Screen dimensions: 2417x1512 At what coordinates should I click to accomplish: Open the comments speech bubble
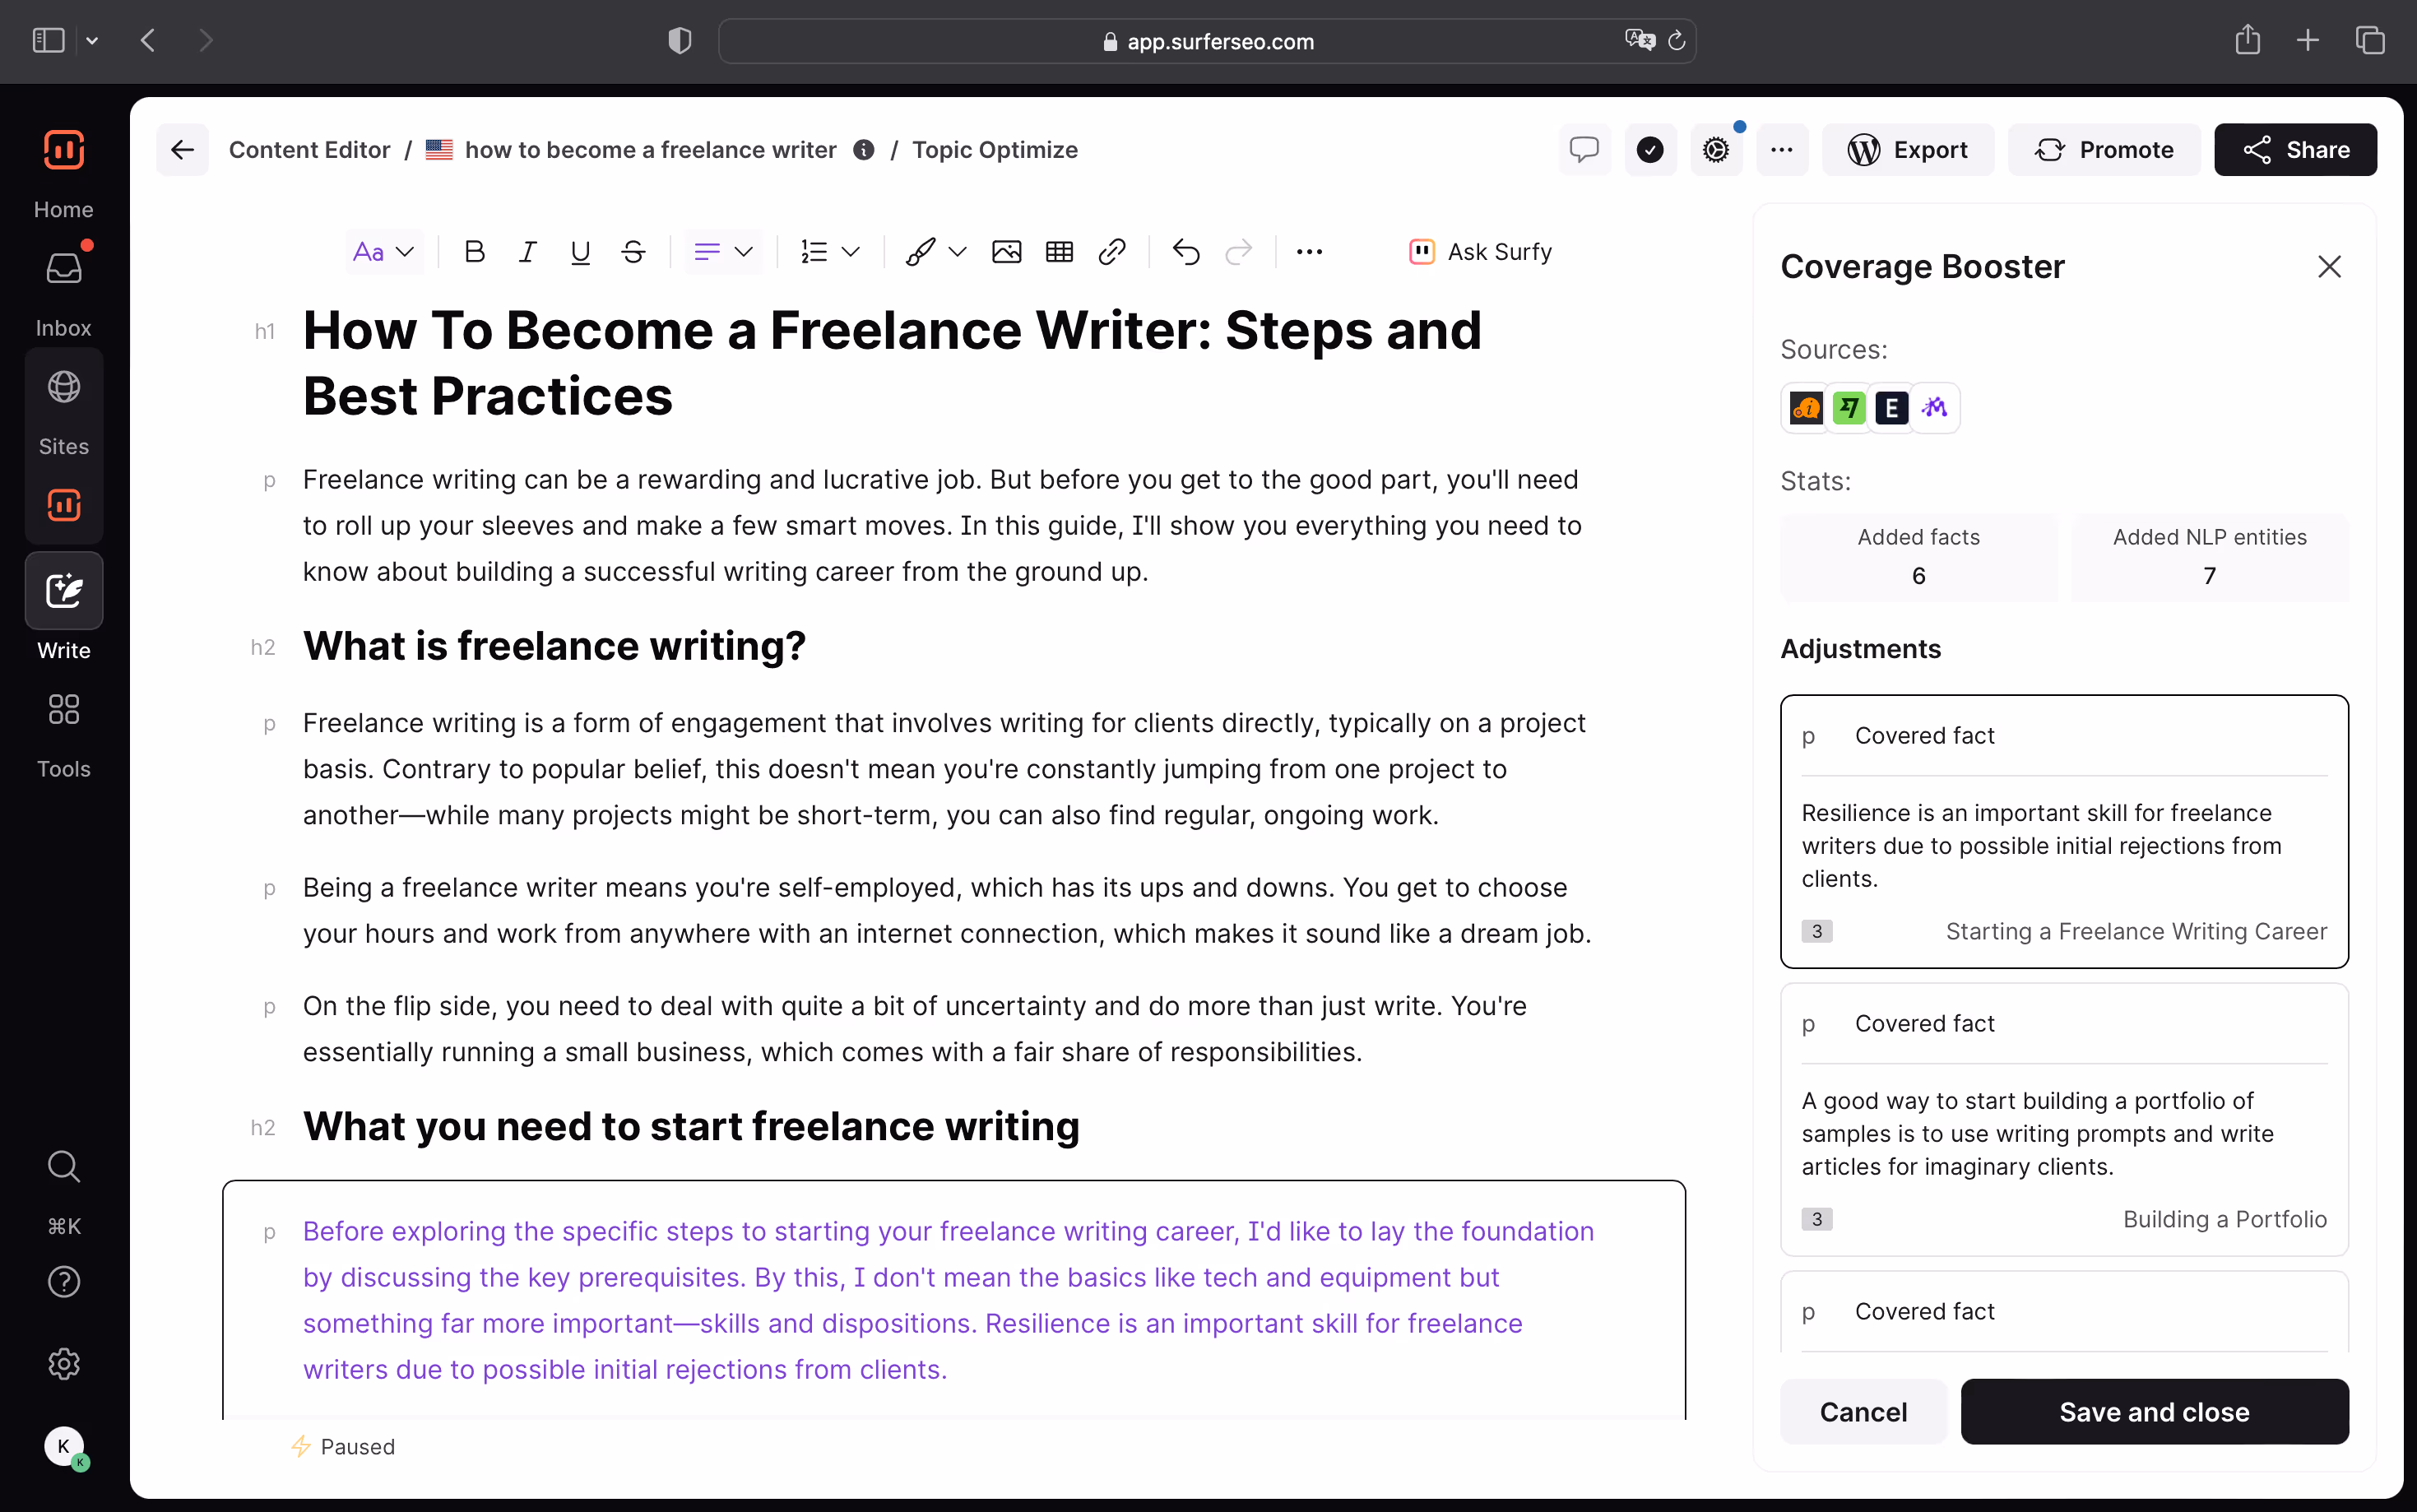[x=1584, y=150]
